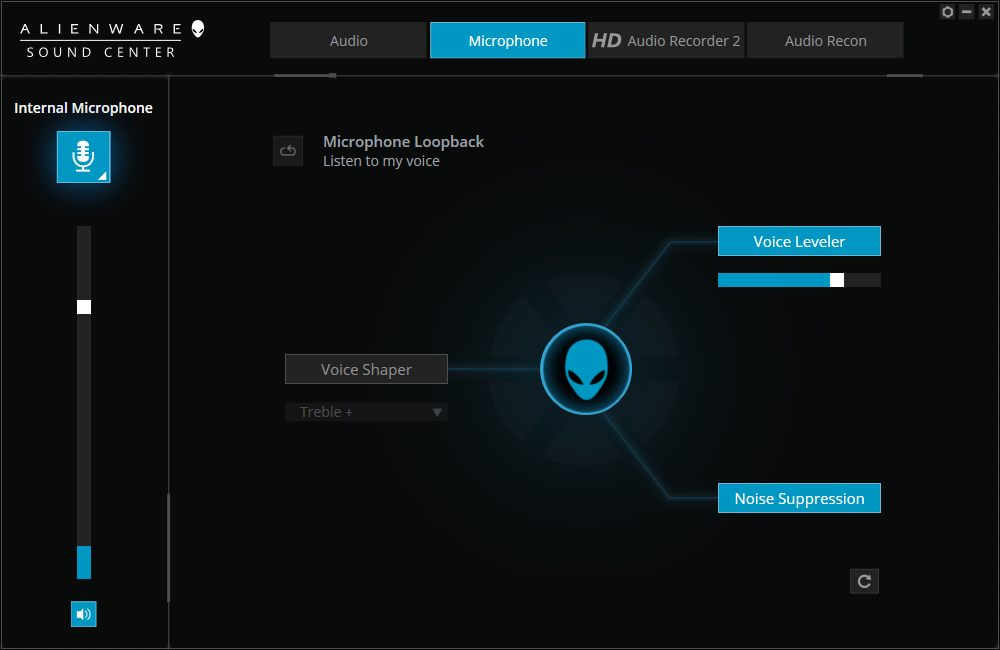Click the Alienware alien head center icon
Image resolution: width=1000 pixels, height=650 pixels.
586,369
